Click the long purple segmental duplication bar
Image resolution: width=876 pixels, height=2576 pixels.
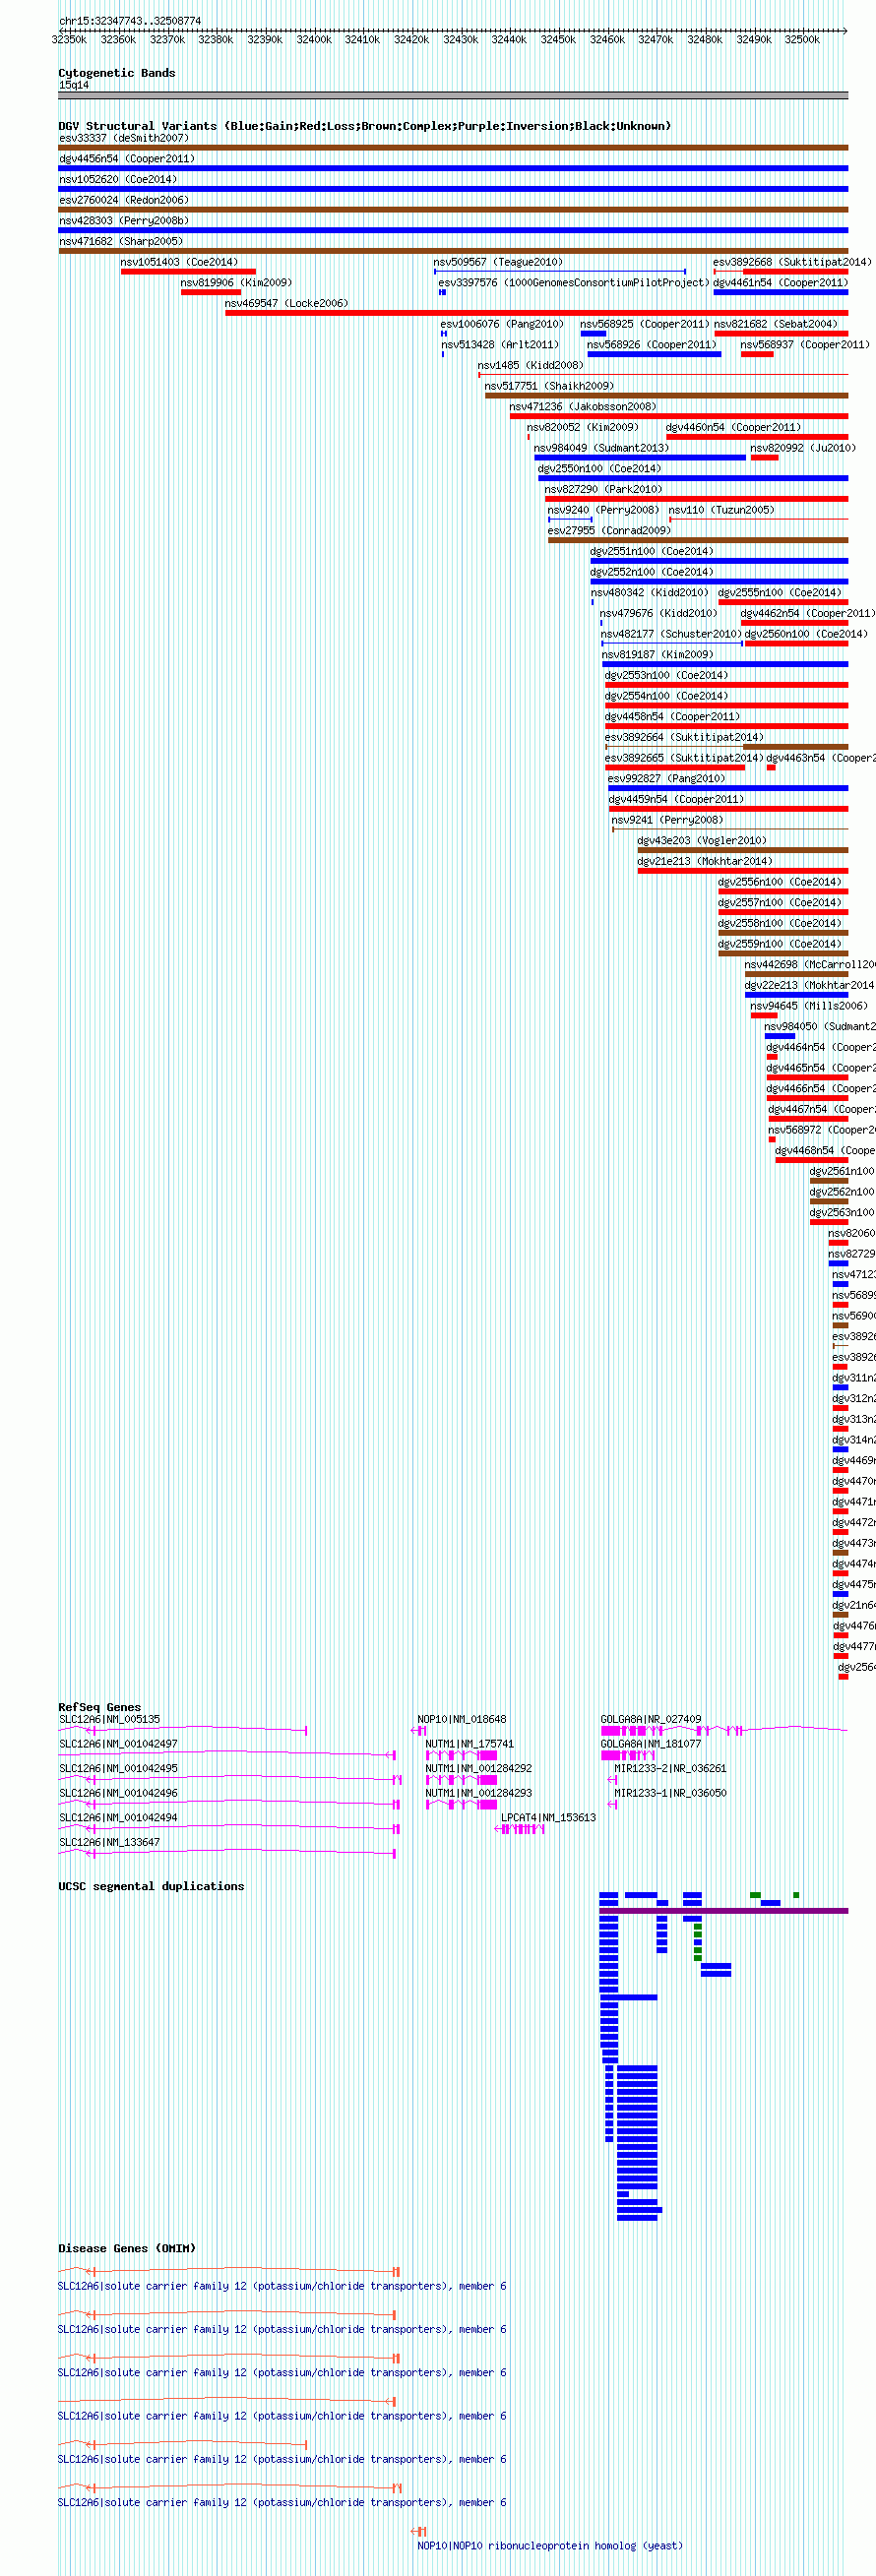tap(724, 1911)
